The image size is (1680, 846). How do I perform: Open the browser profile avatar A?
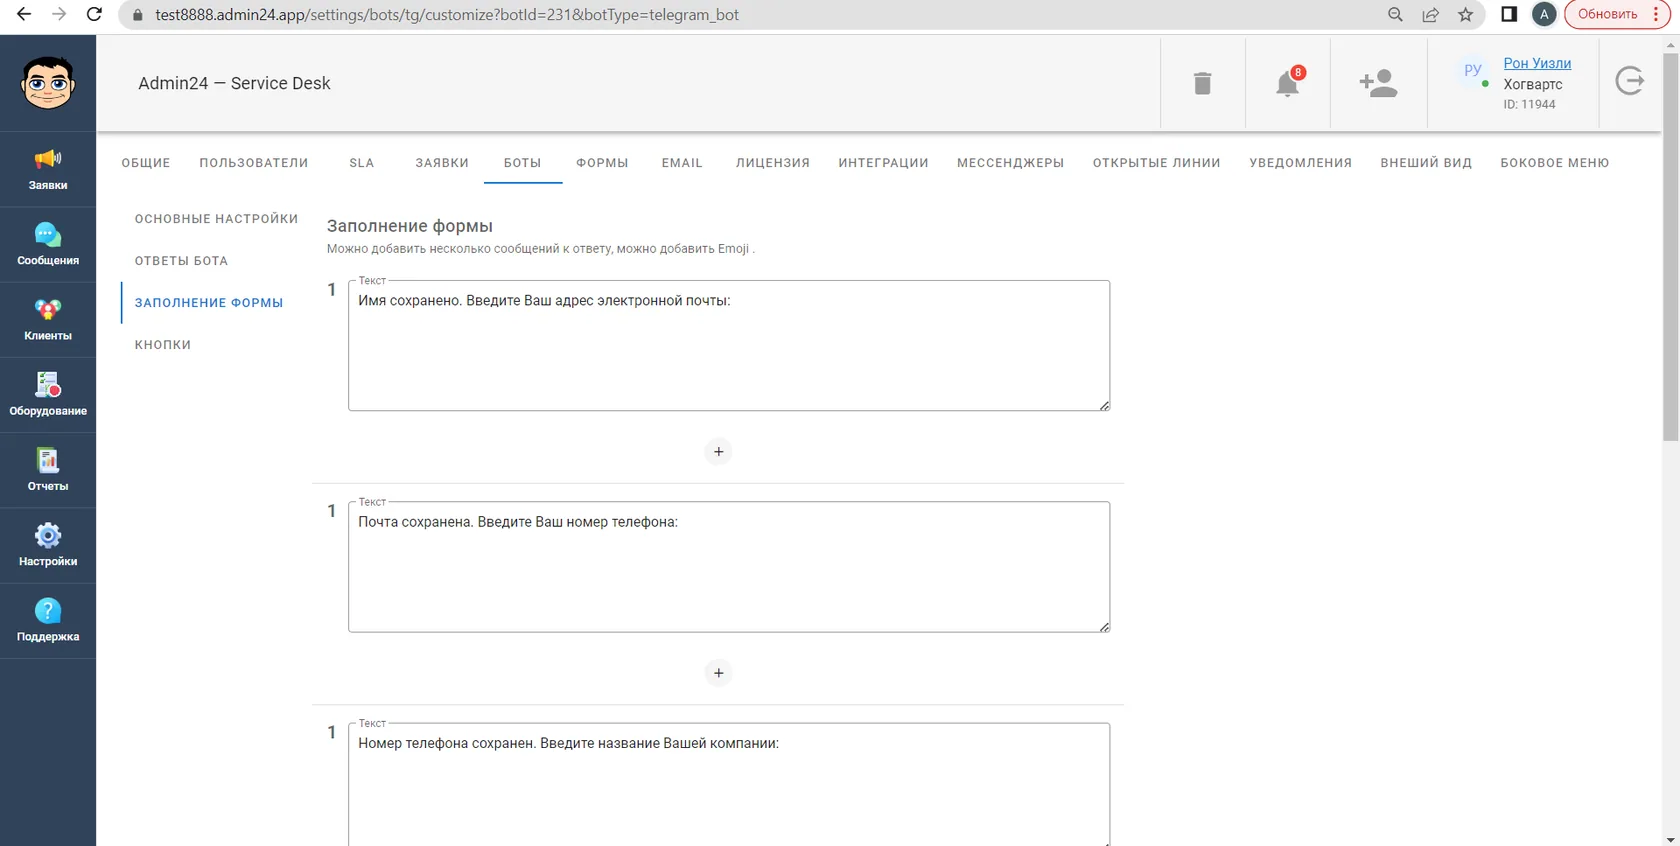point(1544,15)
